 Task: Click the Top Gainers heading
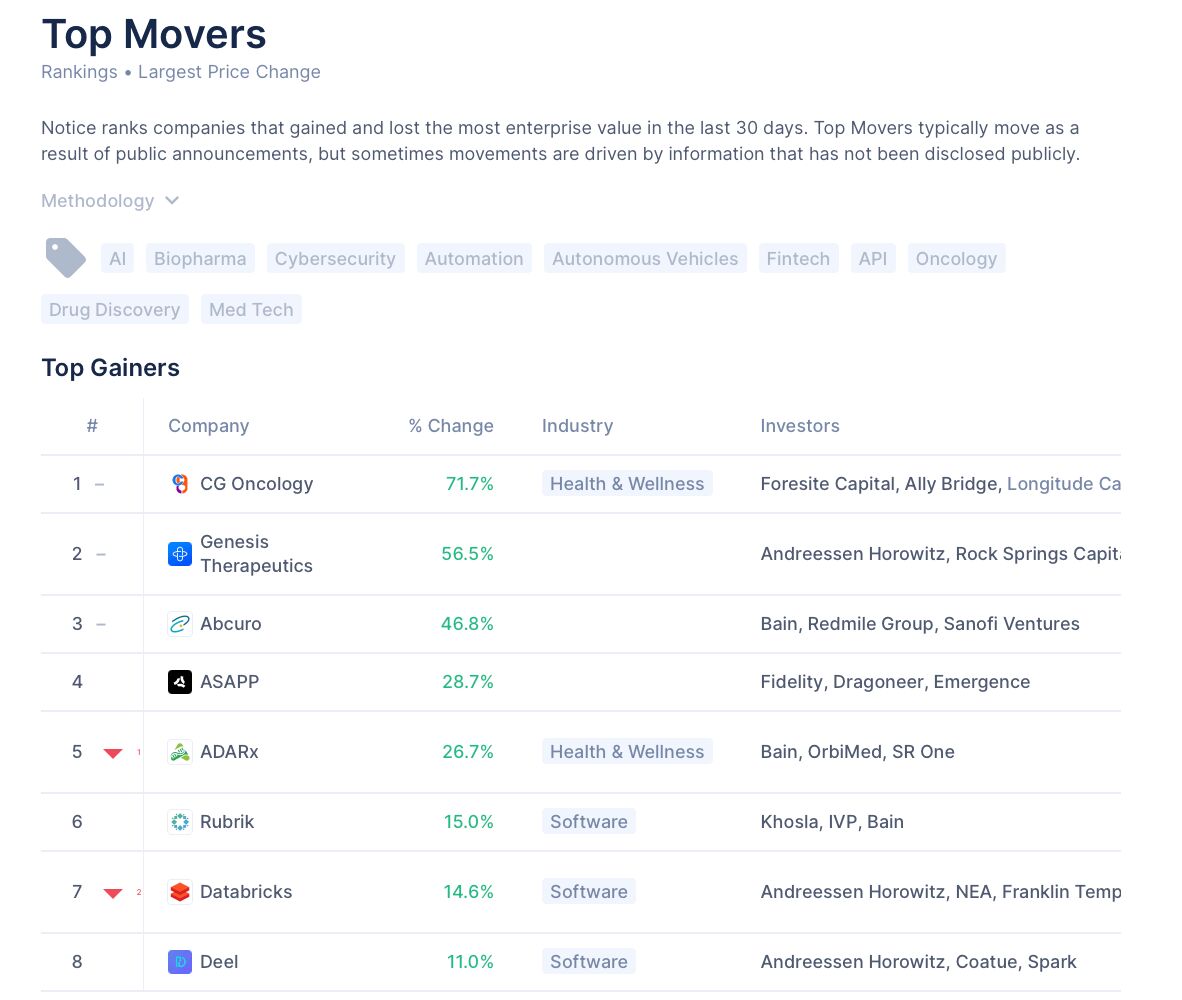click(111, 368)
